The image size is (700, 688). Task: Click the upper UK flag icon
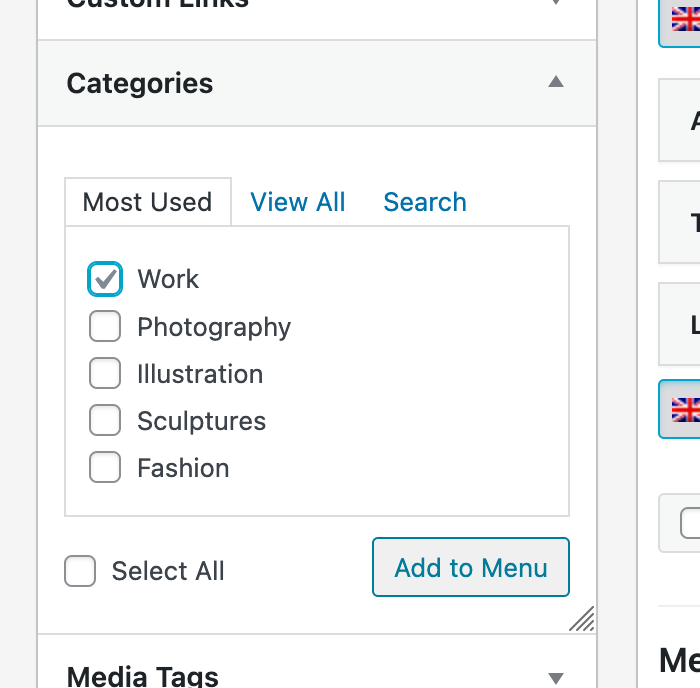click(686, 19)
